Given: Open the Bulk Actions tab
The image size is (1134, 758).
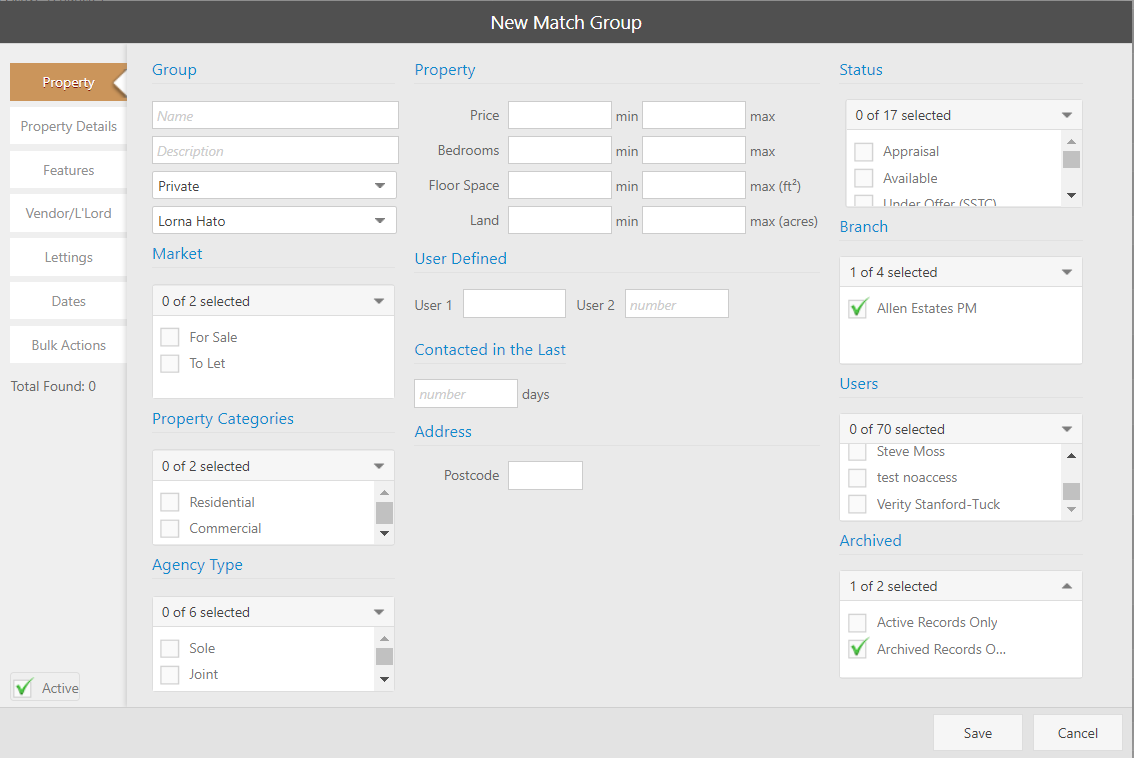Looking at the screenshot, I should 68,345.
